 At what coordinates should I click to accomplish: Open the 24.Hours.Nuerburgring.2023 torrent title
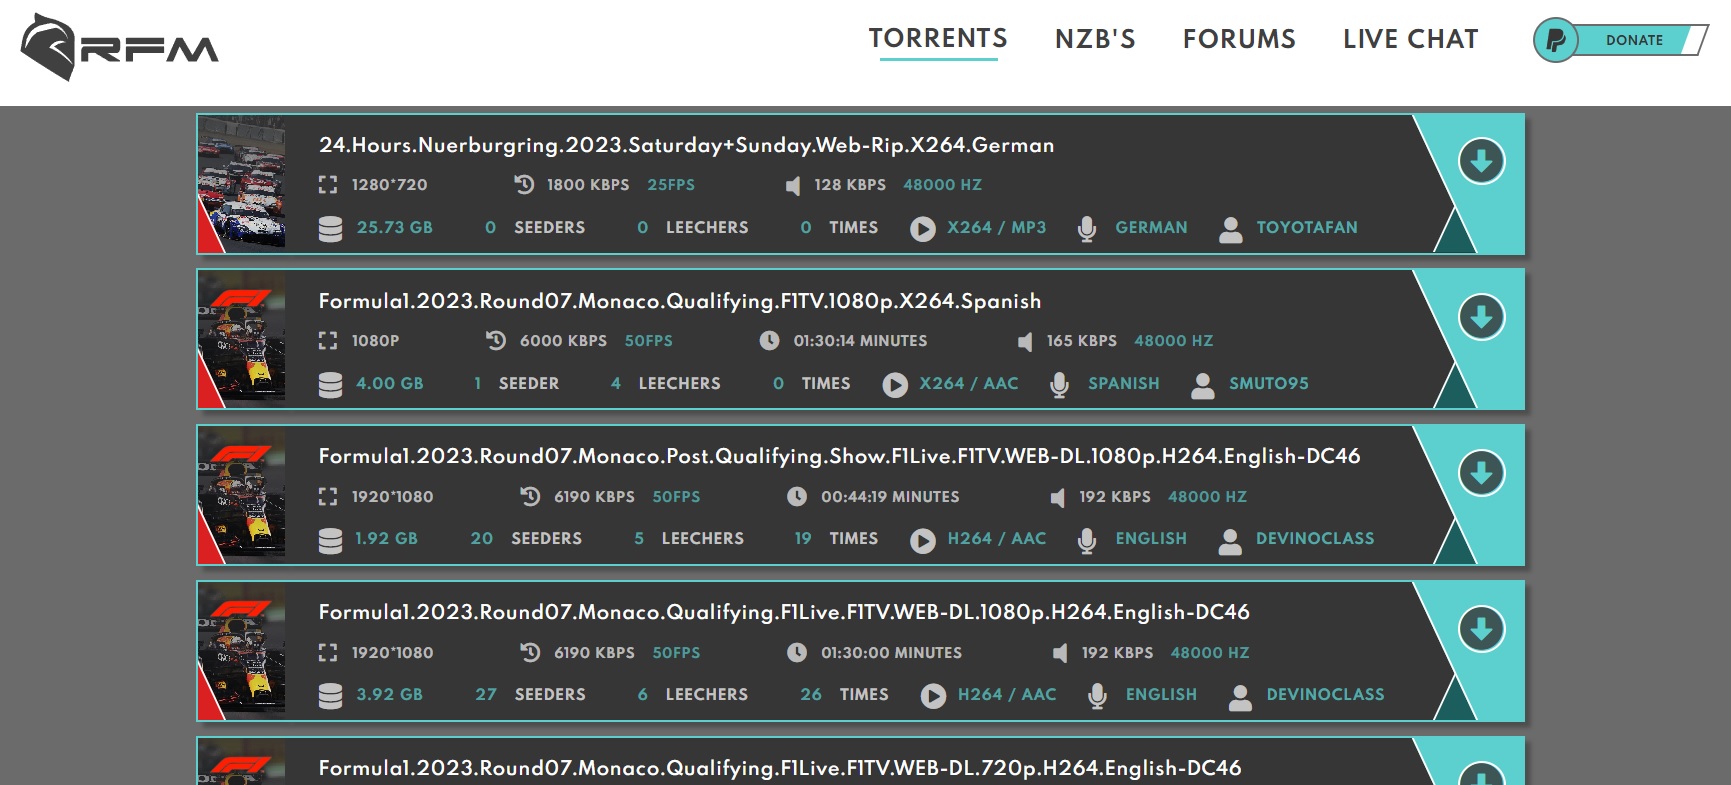(686, 145)
